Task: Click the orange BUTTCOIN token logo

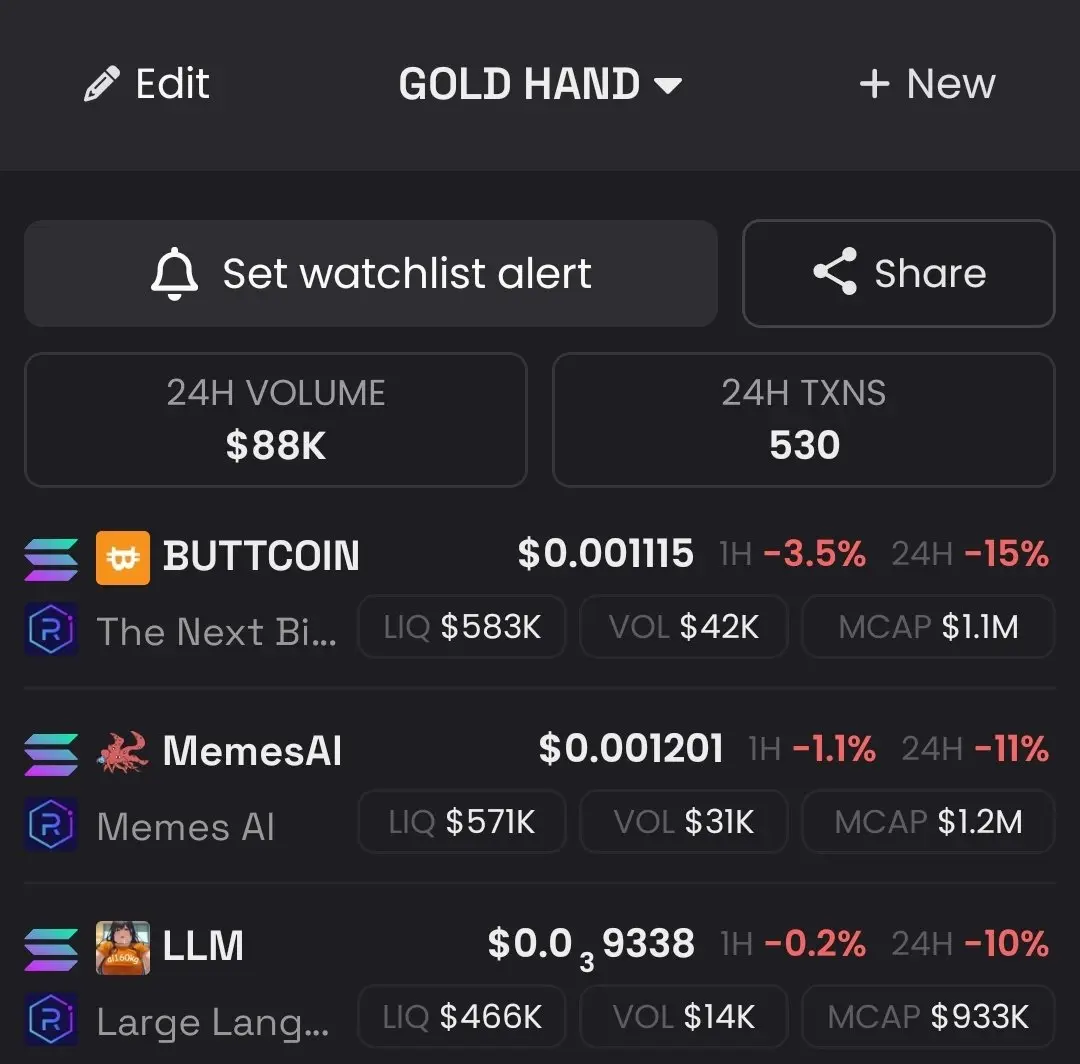Action: click(123, 558)
